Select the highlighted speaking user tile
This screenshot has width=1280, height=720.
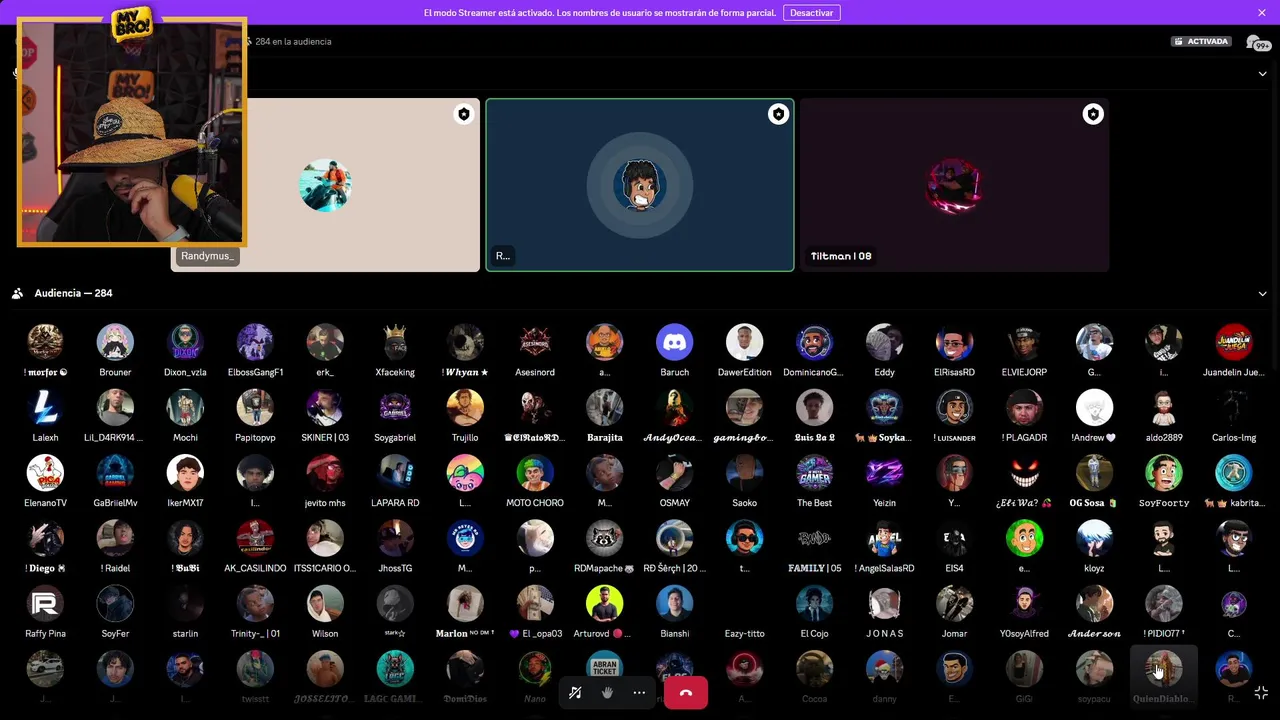click(640, 185)
